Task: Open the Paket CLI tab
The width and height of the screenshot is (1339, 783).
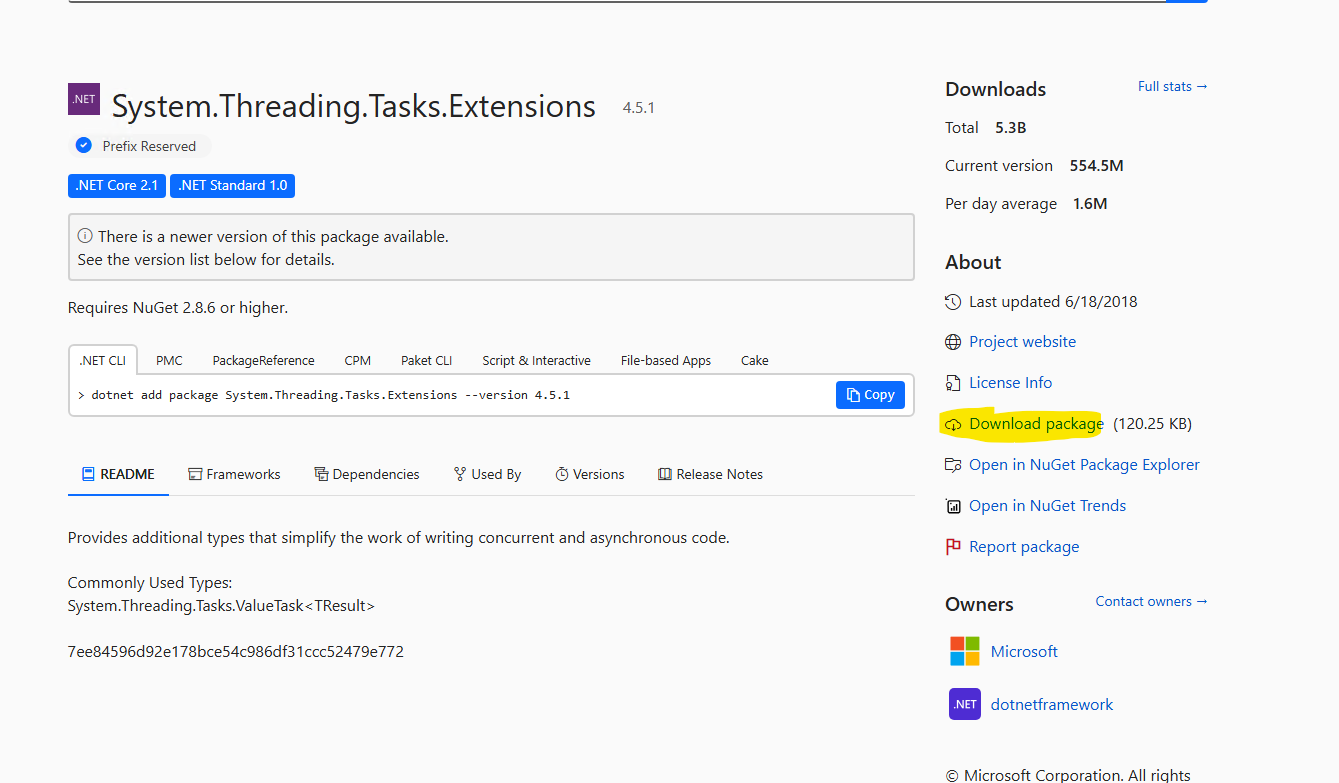Action: 426,361
